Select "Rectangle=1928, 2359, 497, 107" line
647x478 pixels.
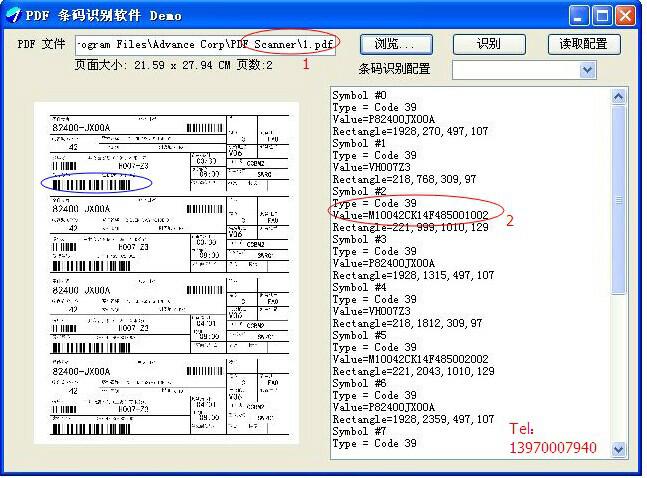413,419
